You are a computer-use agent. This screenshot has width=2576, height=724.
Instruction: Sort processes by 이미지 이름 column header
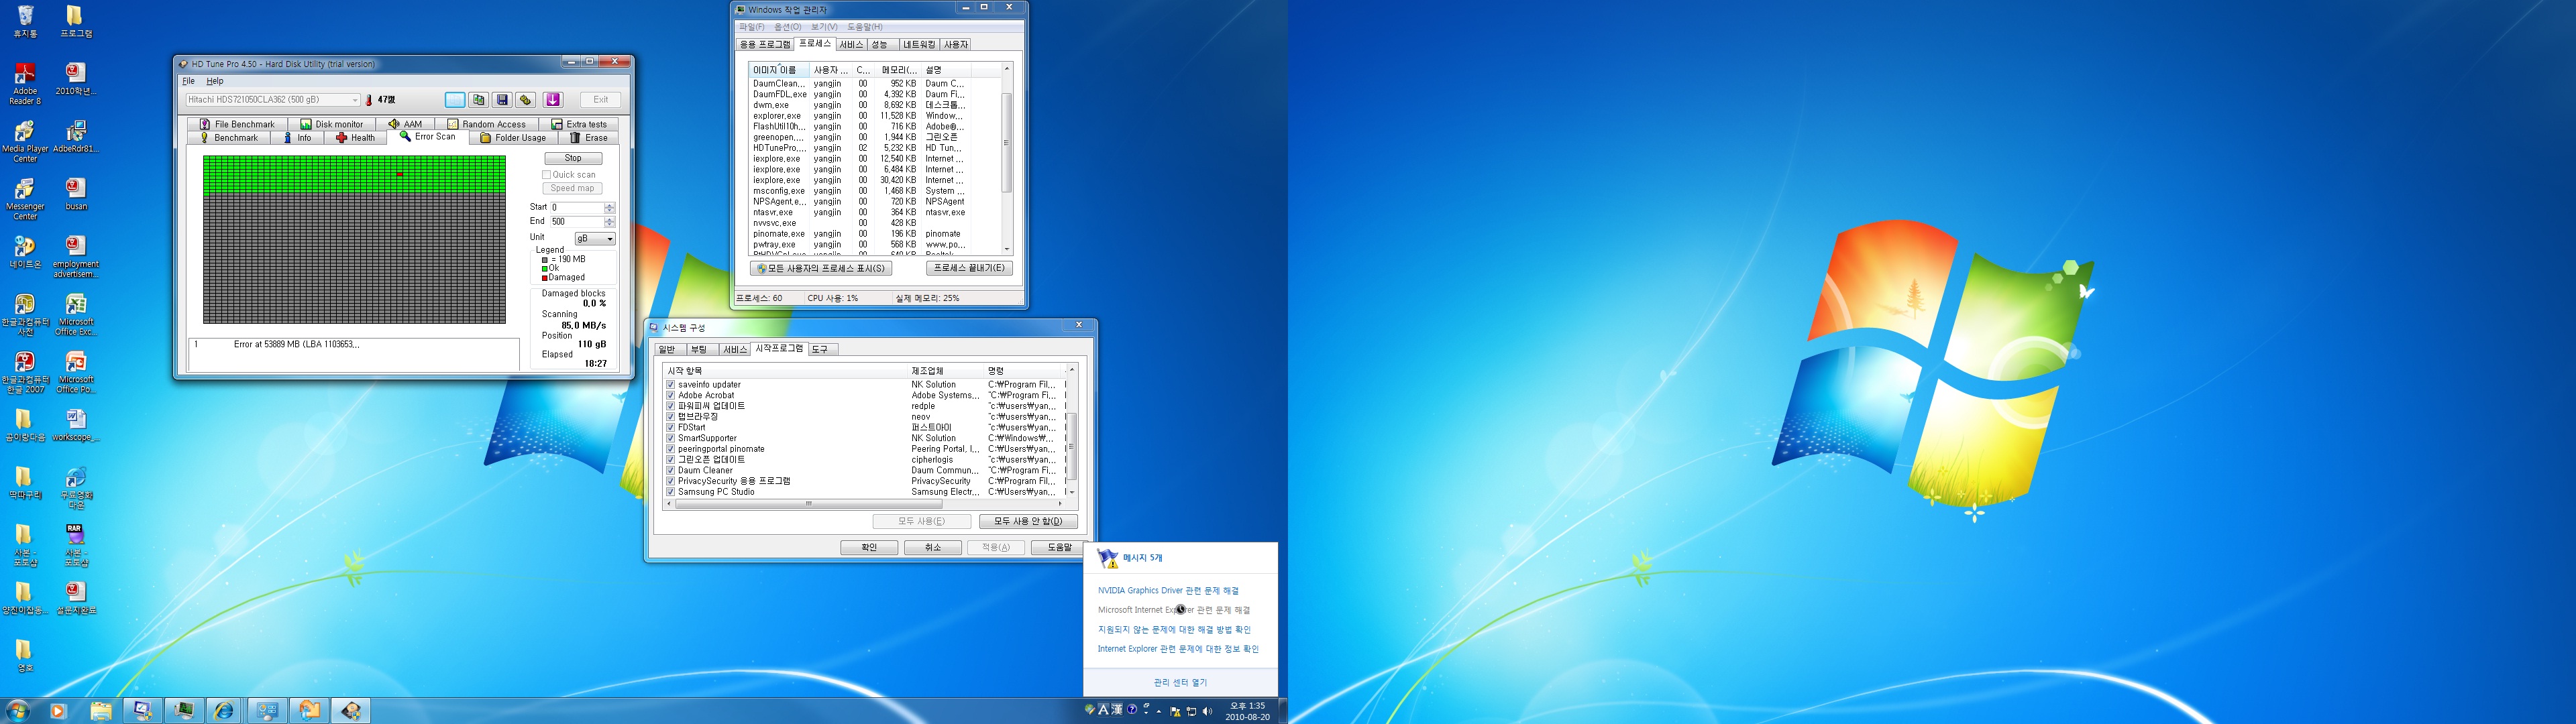(x=778, y=70)
